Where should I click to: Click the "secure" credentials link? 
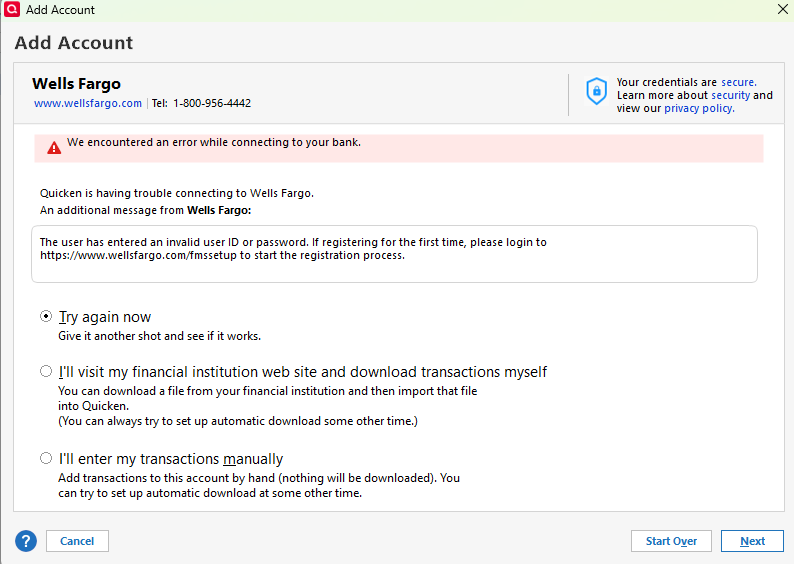pos(738,82)
